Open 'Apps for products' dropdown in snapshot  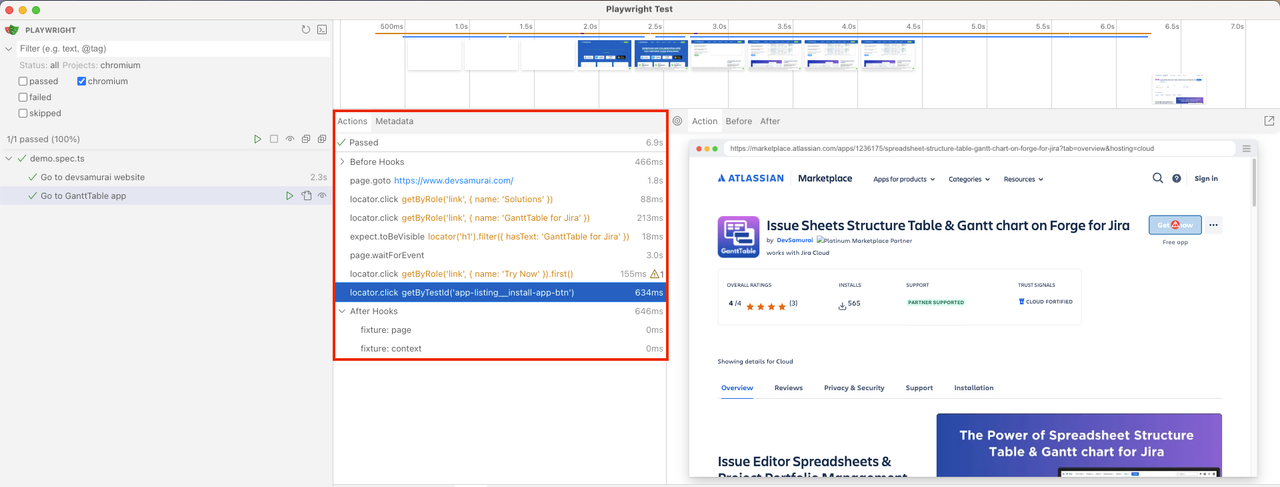[x=904, y=179]
